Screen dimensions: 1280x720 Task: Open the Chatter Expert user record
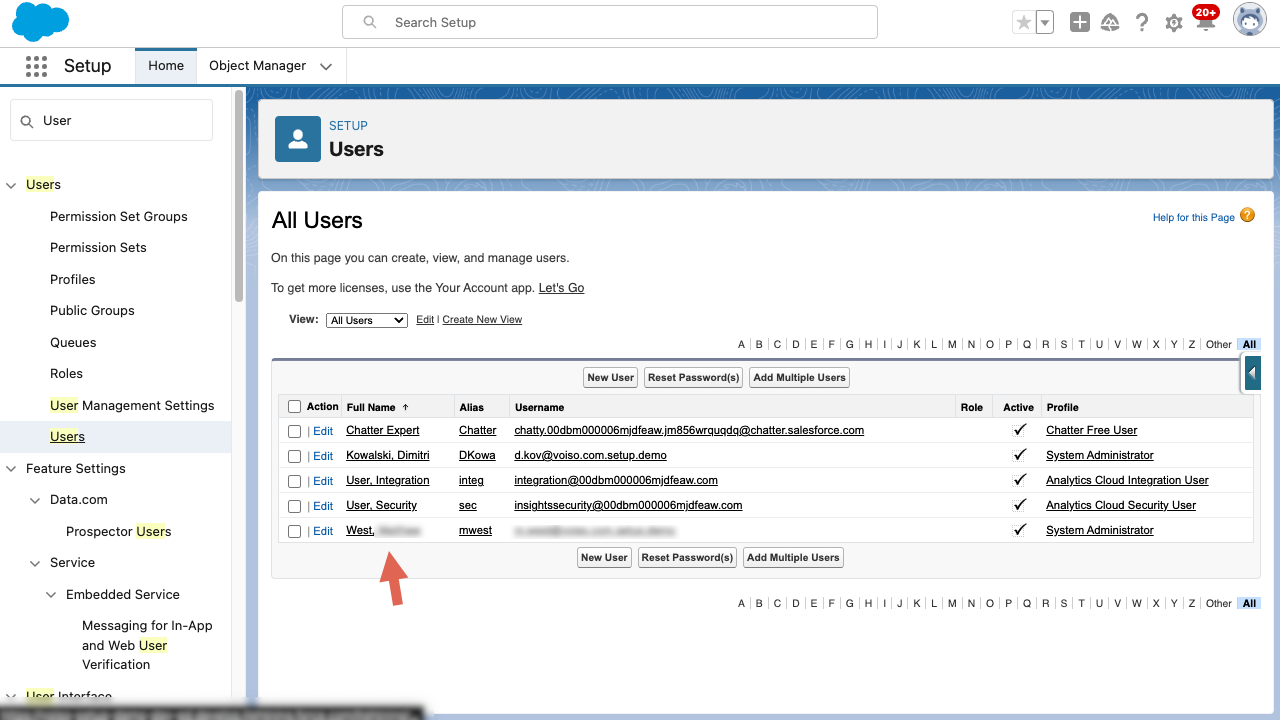click(x=383, y=431)
